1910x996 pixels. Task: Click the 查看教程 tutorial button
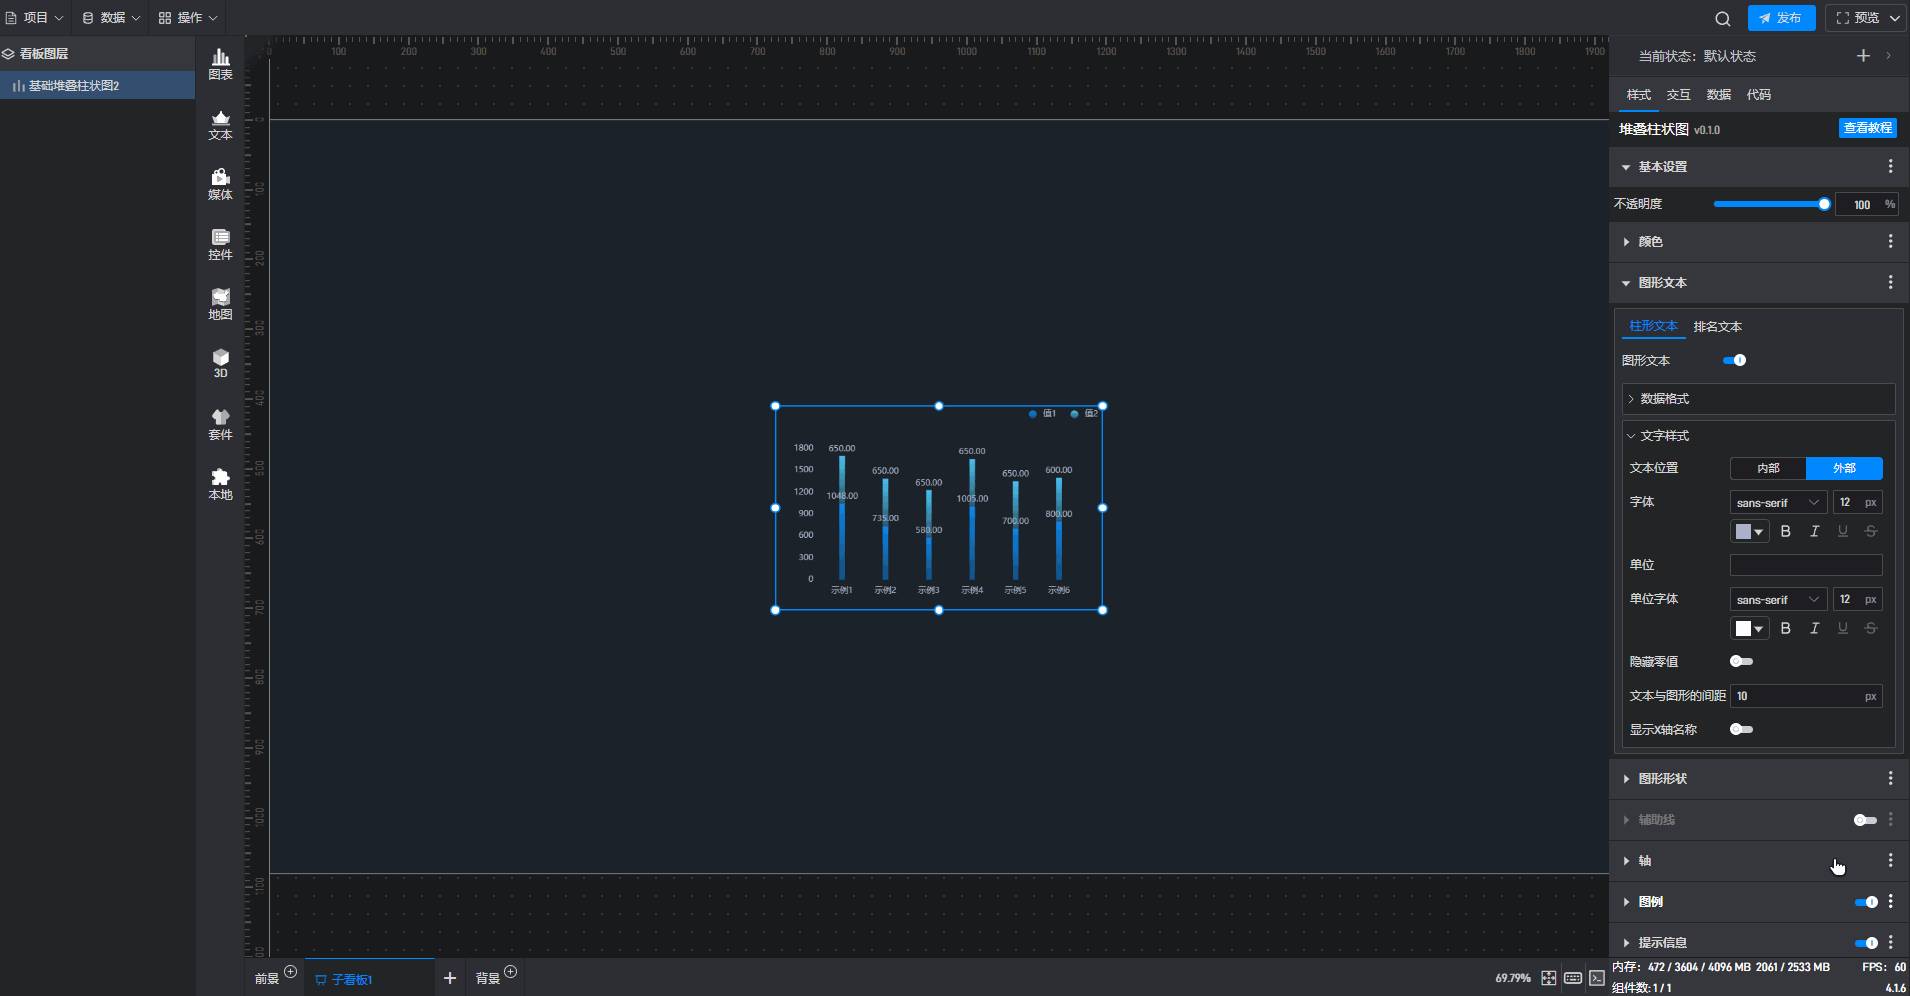click(x=1867, y=128)
